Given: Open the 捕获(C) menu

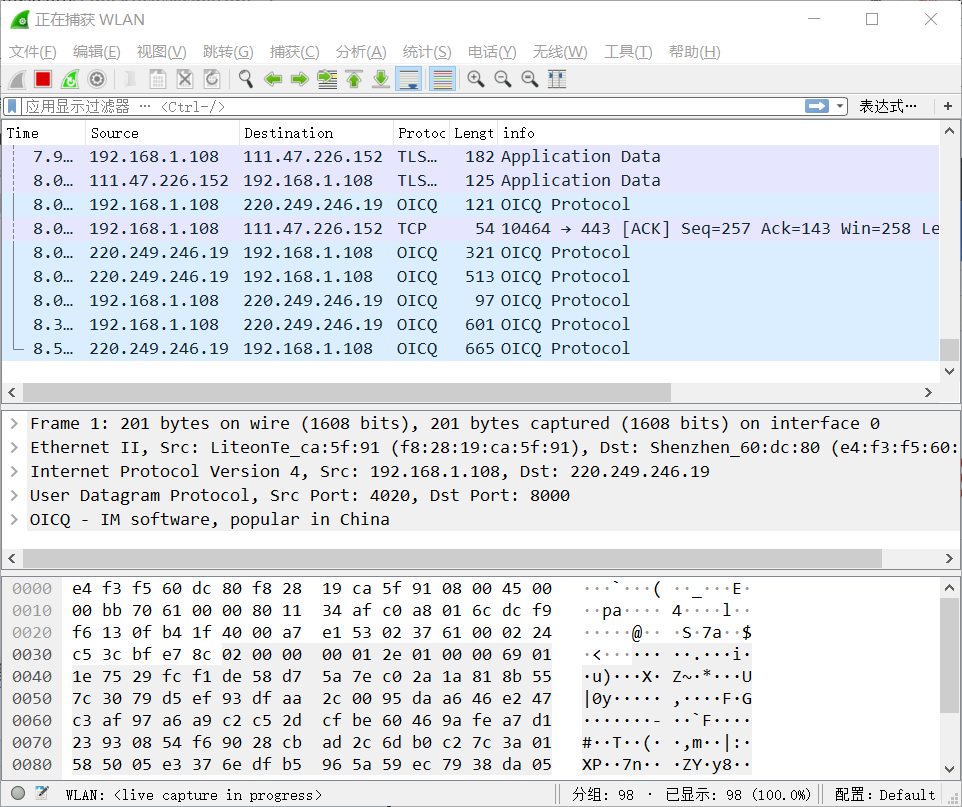Looking at the screenshot, I should tap(294, 52).
